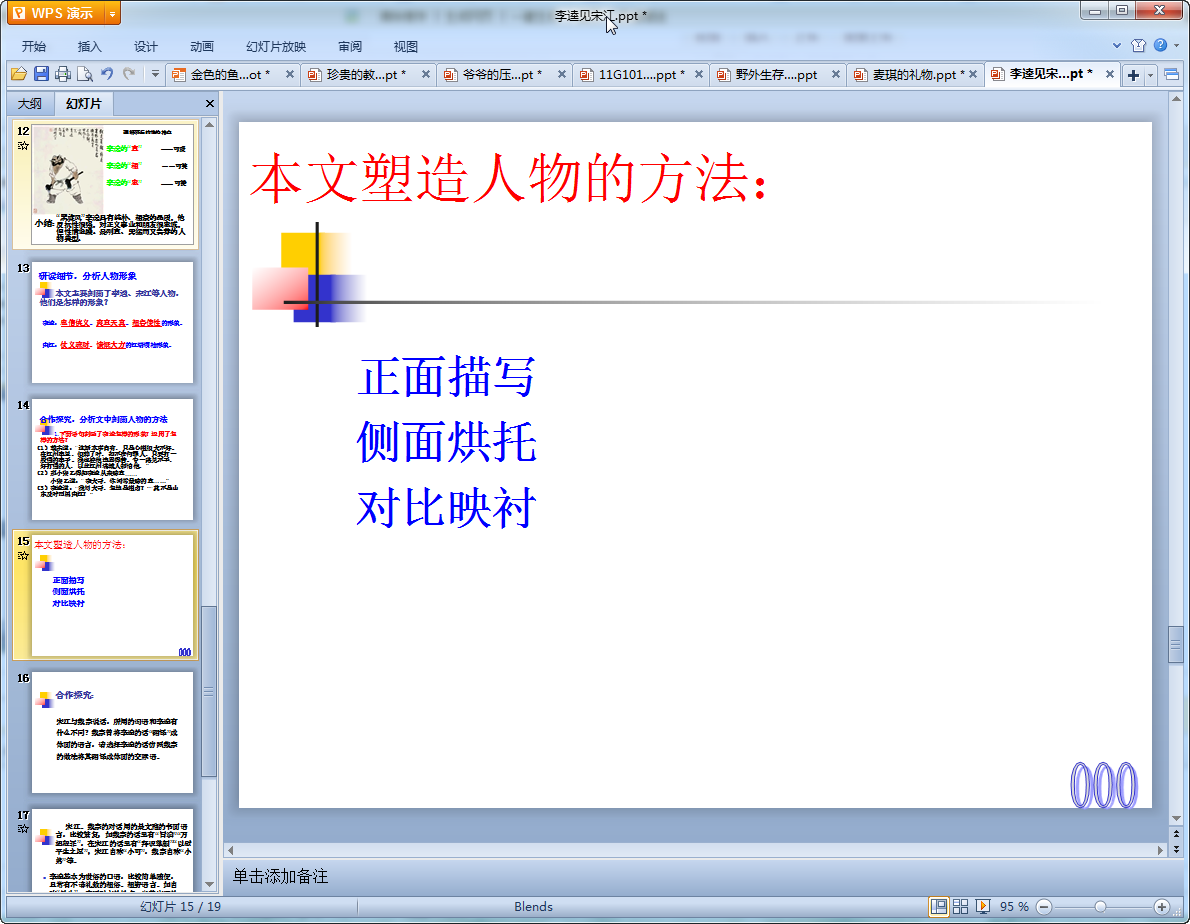Start slideshow from status bar icon
Screen dimensions: 1190x924
(983, 906)
